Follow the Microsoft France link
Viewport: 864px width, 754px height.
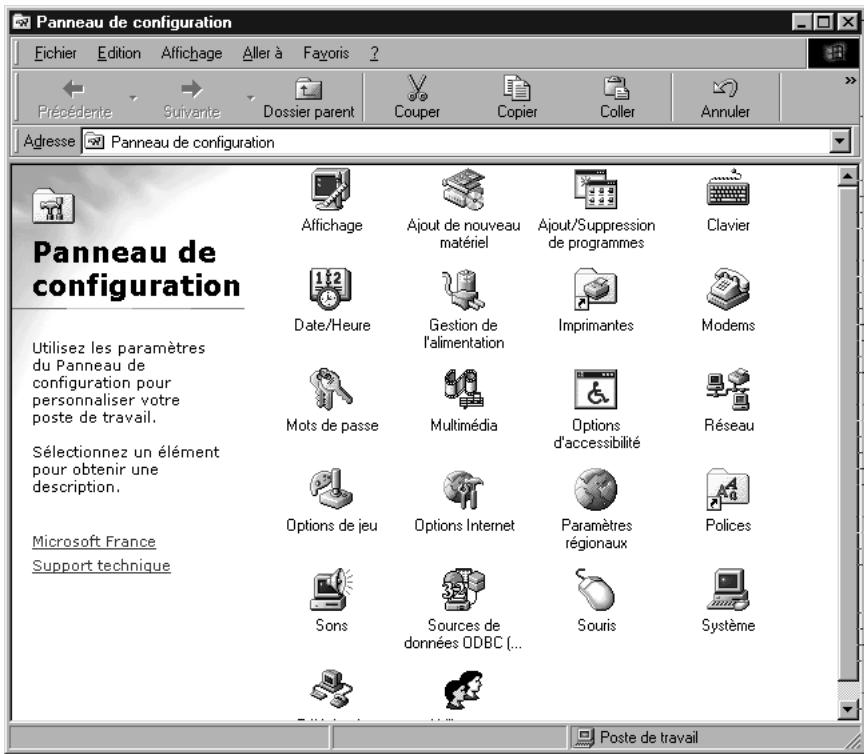[x=94, y=541]
